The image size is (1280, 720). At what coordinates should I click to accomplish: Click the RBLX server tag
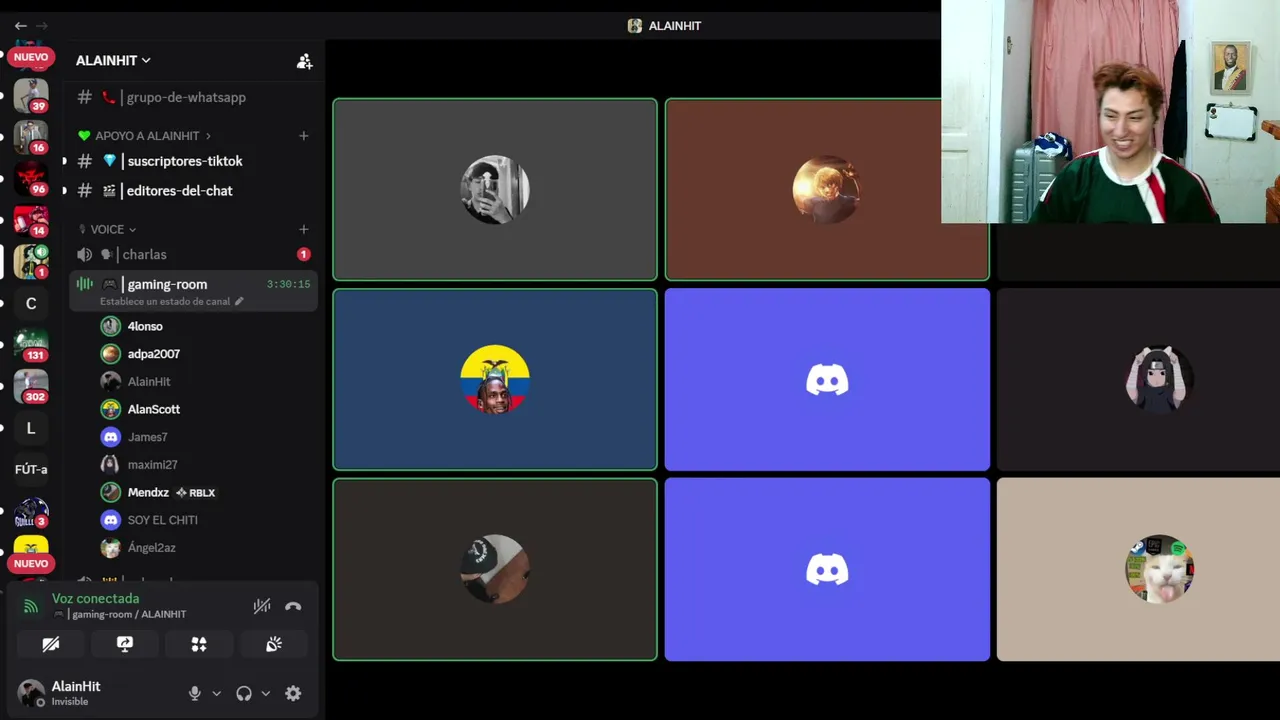click(x=196, y=492)
